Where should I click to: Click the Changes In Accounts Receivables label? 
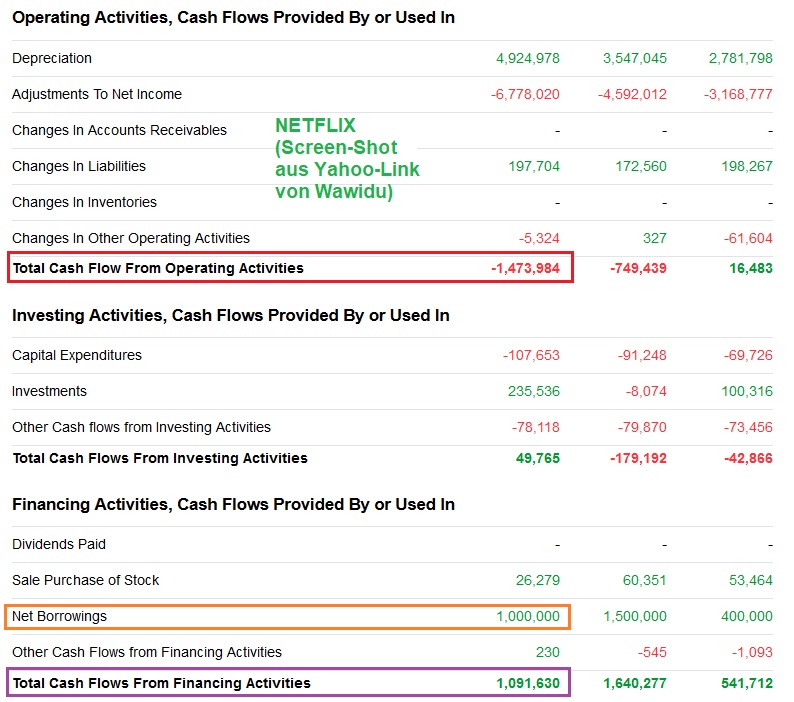coord(119,130)
